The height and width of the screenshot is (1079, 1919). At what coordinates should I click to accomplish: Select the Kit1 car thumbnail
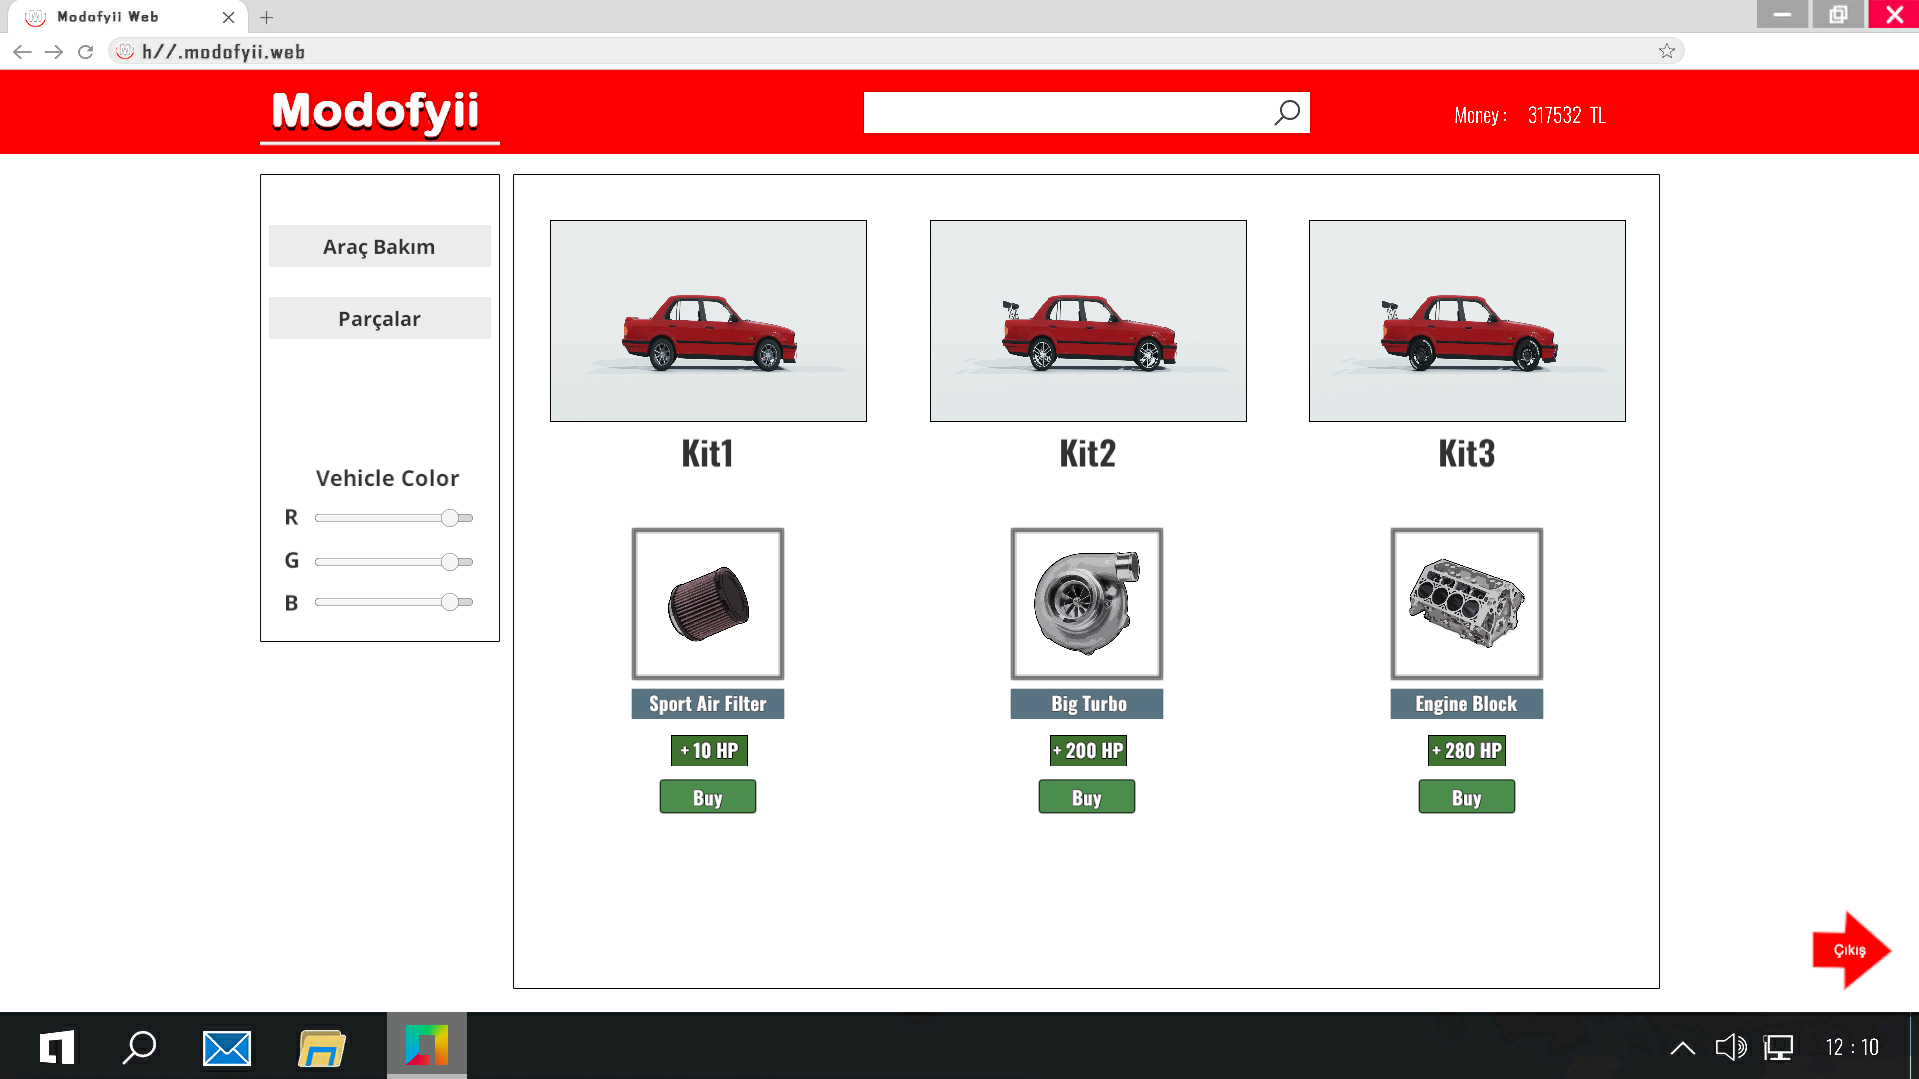click(708, 320)
